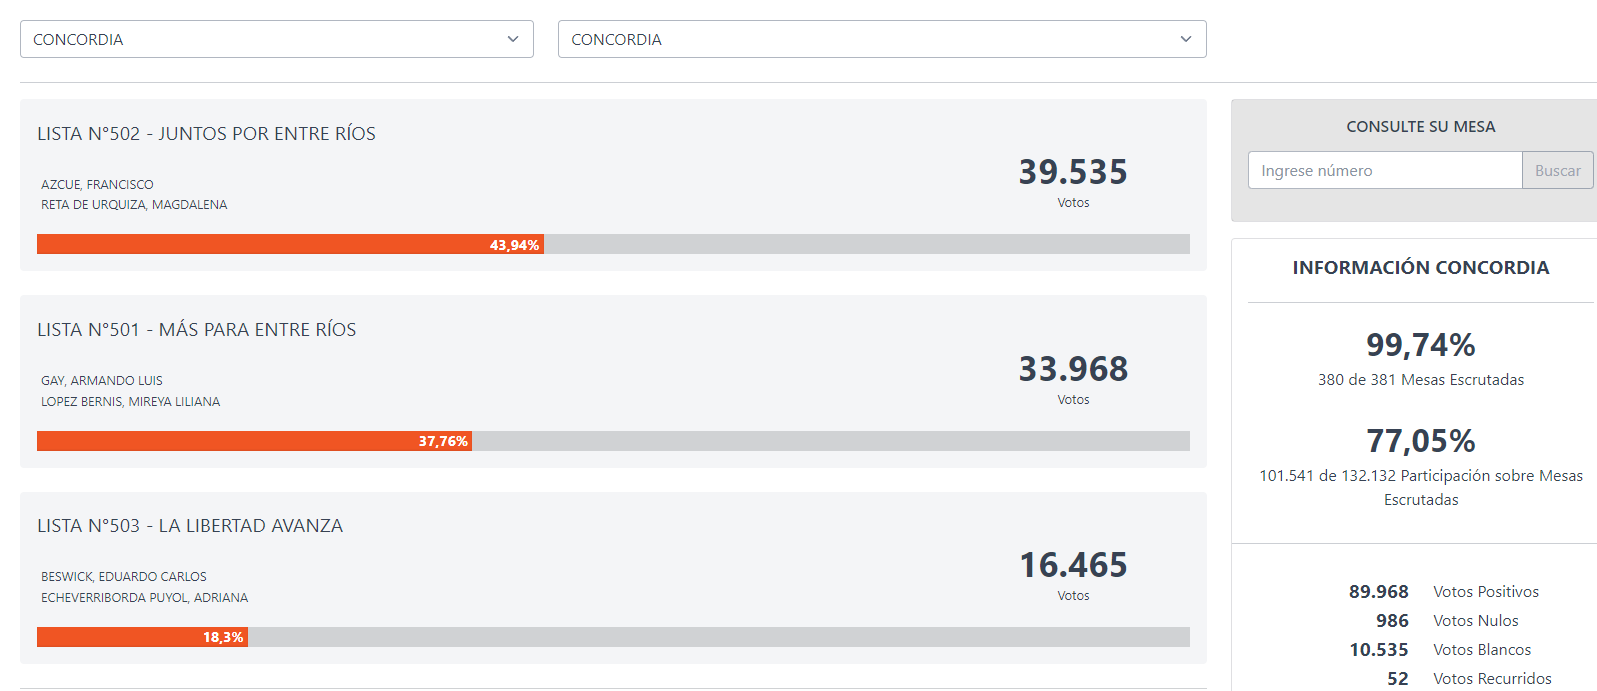Click the 99,74% mesas escrutadas figure
This screenshot has width=1597, height=691.
point(1420,345)
